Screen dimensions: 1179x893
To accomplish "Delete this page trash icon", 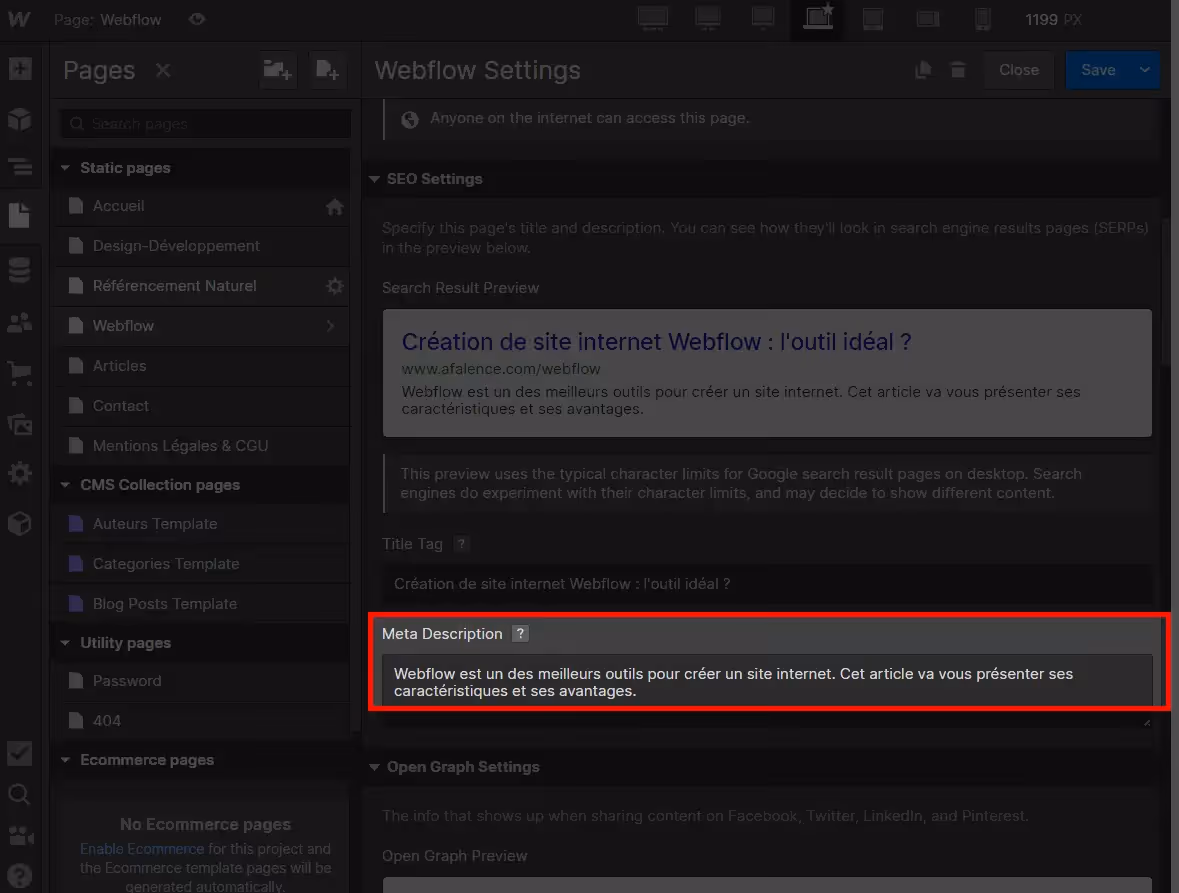I will point(958,70).
